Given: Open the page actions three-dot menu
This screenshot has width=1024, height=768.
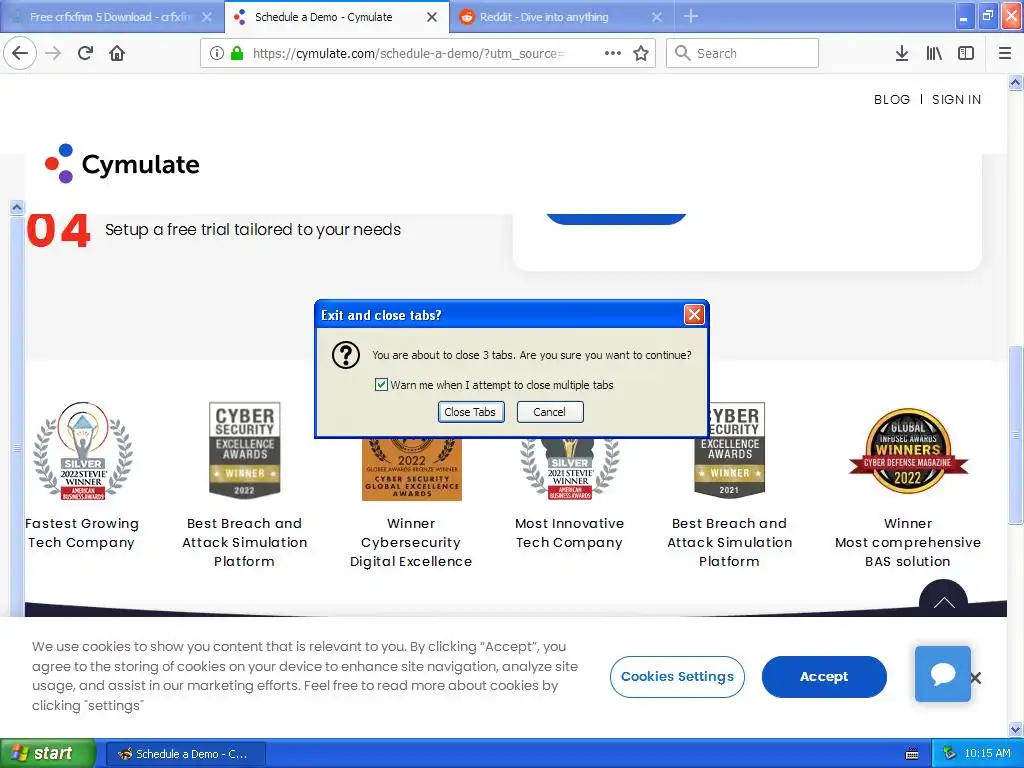Looking at the screenshot, I should pos(613,53).
